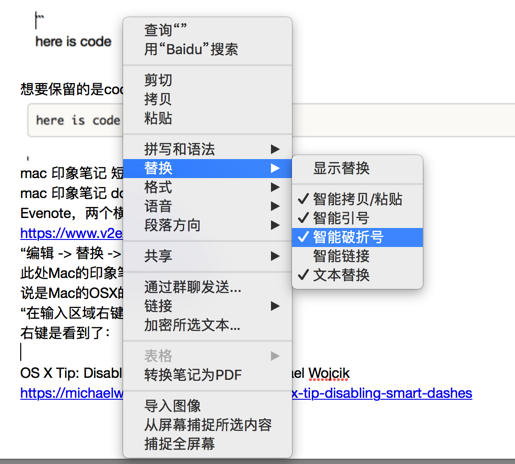This screenshot has width=515, height=464.
Task: Click 导入图像 in the context menu
Action: (207, 406)
